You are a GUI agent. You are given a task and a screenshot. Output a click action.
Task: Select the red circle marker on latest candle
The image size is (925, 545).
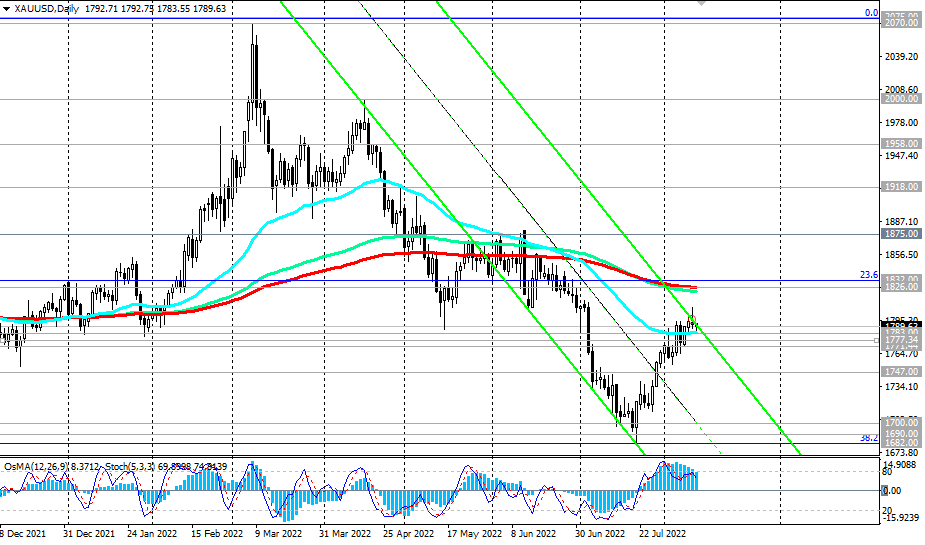tap(693, 319)
